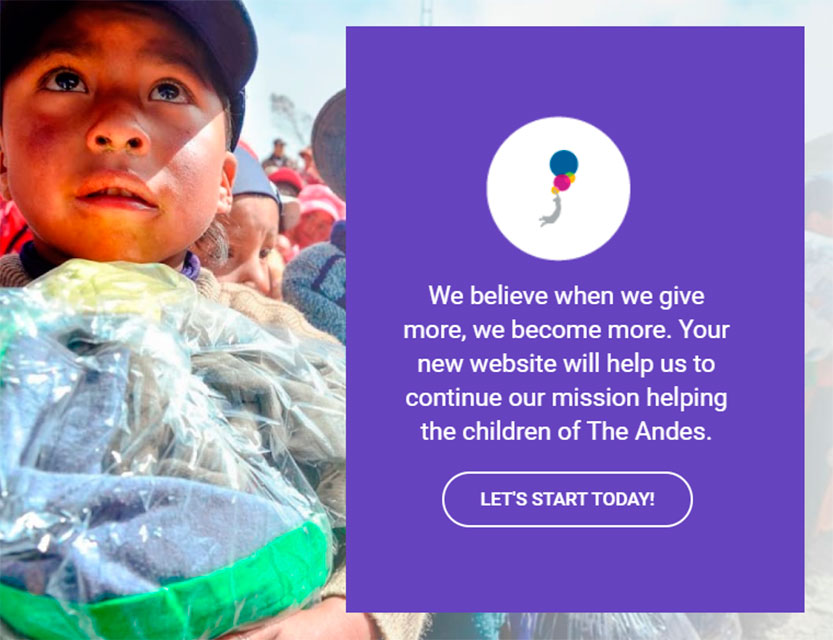Screen dimensions: 833x640
Task: Click the gray hanging figure in the logo
Action: (551, 211)
